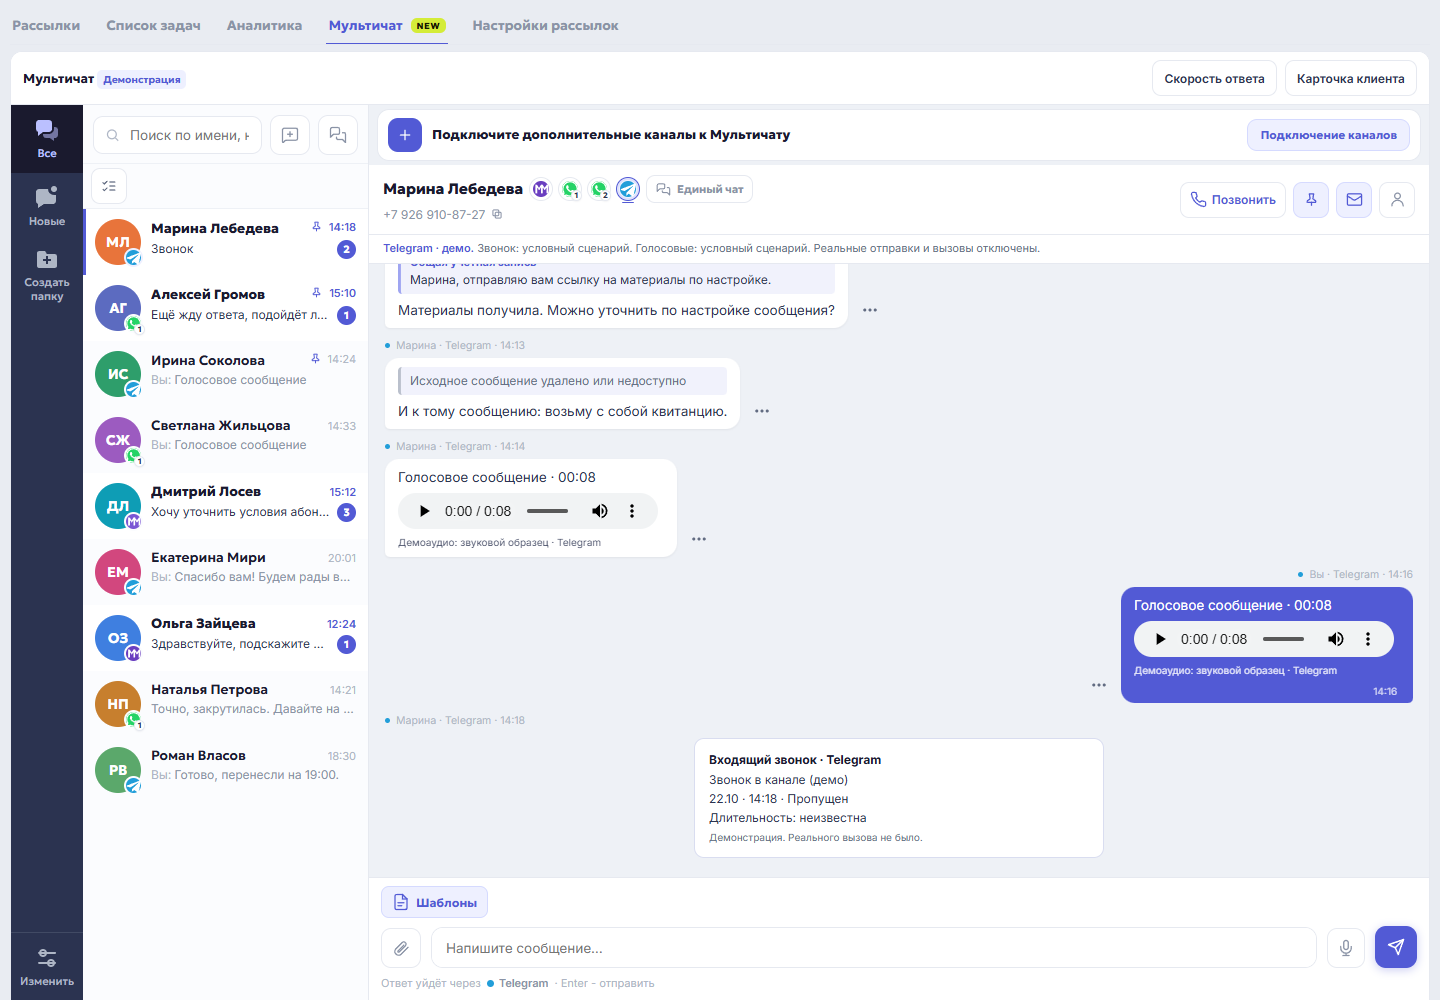Open the task-list filter icon
Image resolution: width=1440 pixels, height=1000 pixels.
[x=109, y=186]
